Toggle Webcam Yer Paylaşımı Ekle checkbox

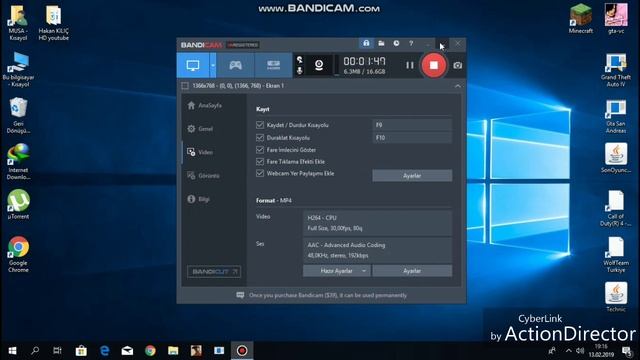click(x=260, y=173)
